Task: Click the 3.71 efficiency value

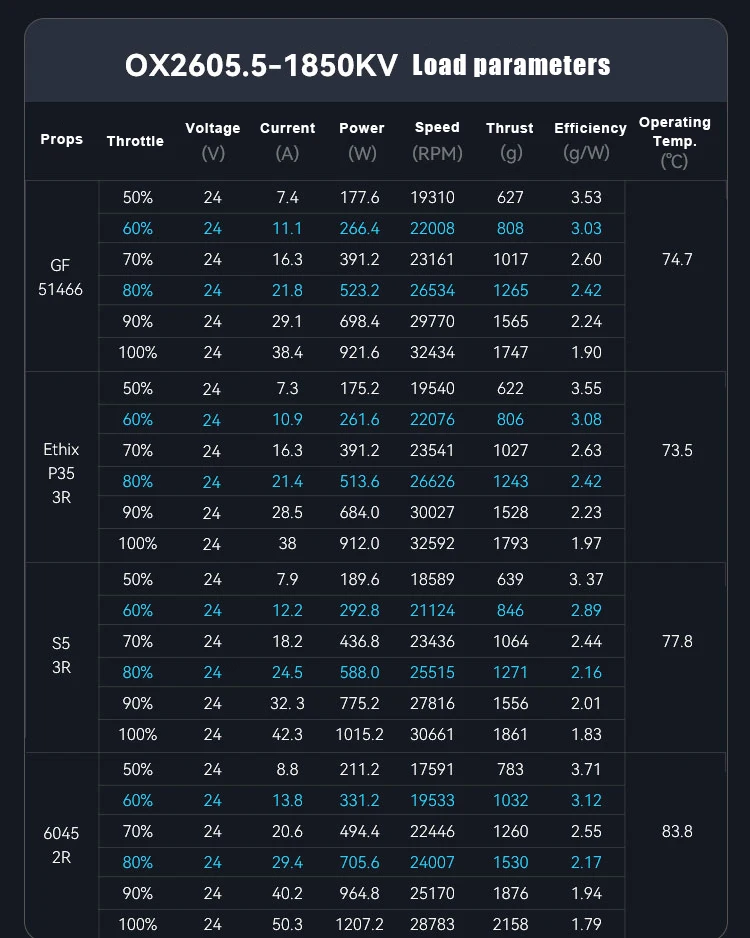Action: (586, 769)
